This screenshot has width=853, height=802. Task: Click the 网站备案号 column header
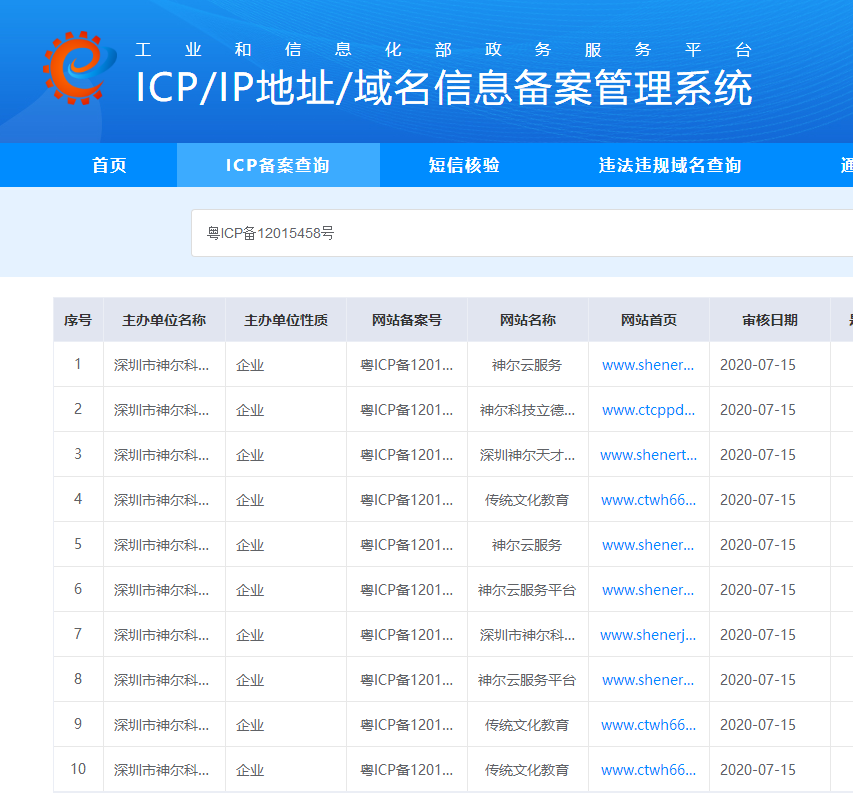click(x=407, y=320)
